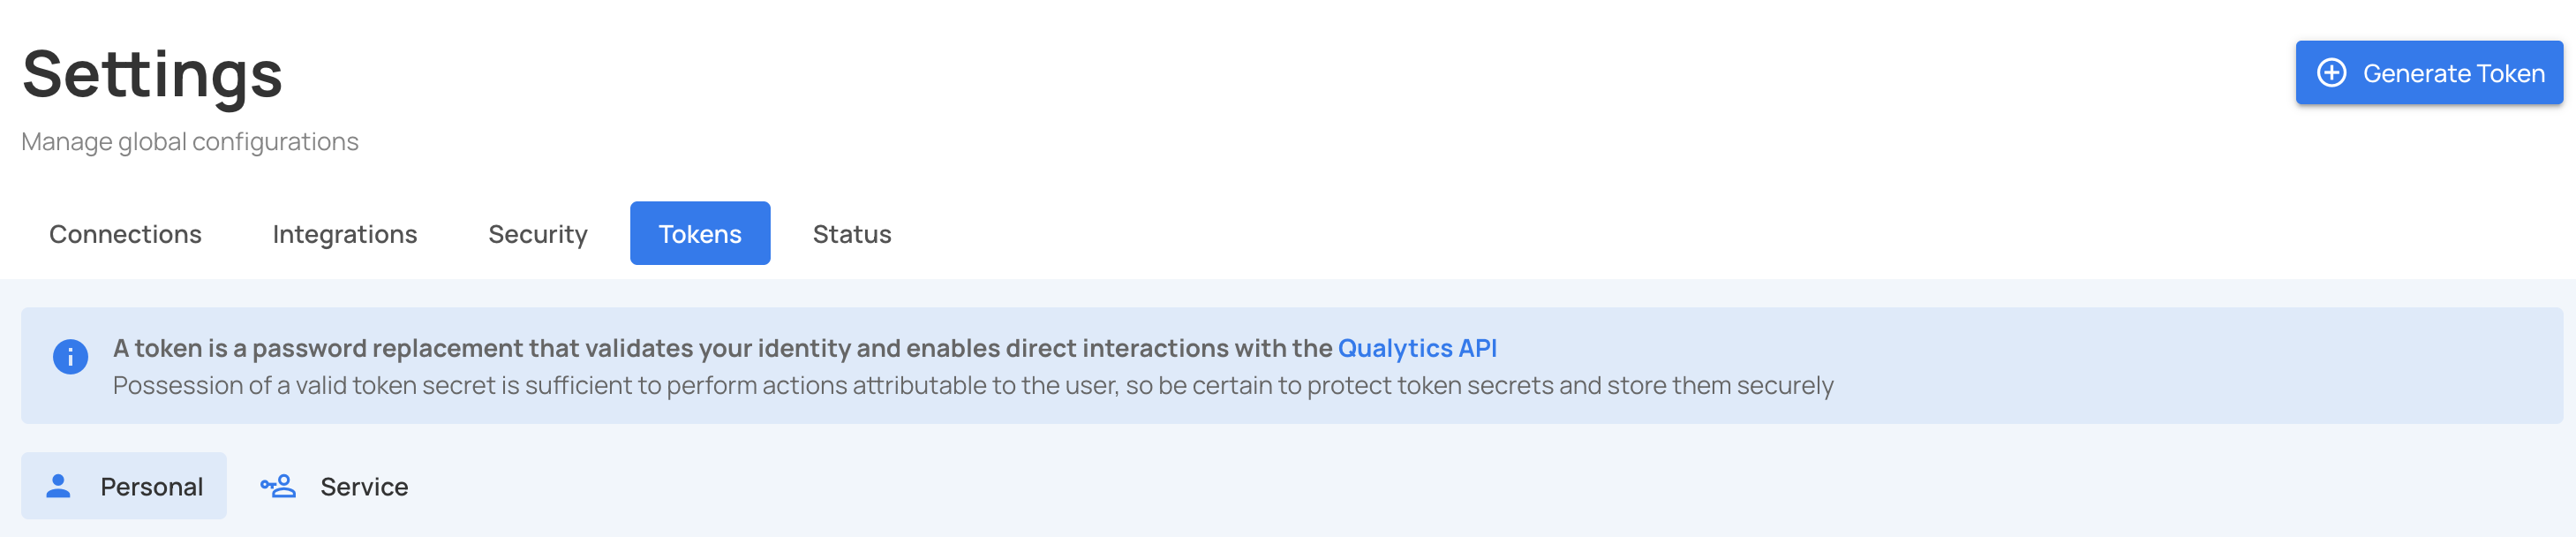
Task: Click the Personal label text
Action: [x=151, y=486]
